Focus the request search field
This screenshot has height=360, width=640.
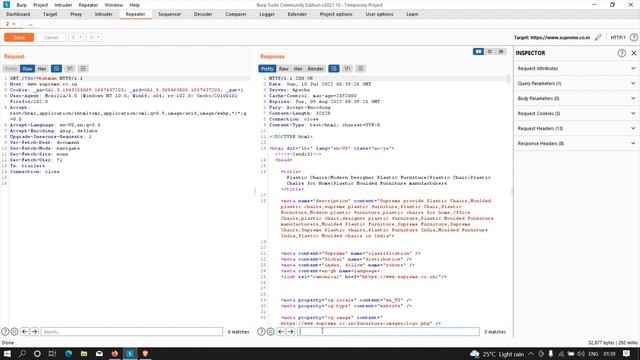click(132, 332)
